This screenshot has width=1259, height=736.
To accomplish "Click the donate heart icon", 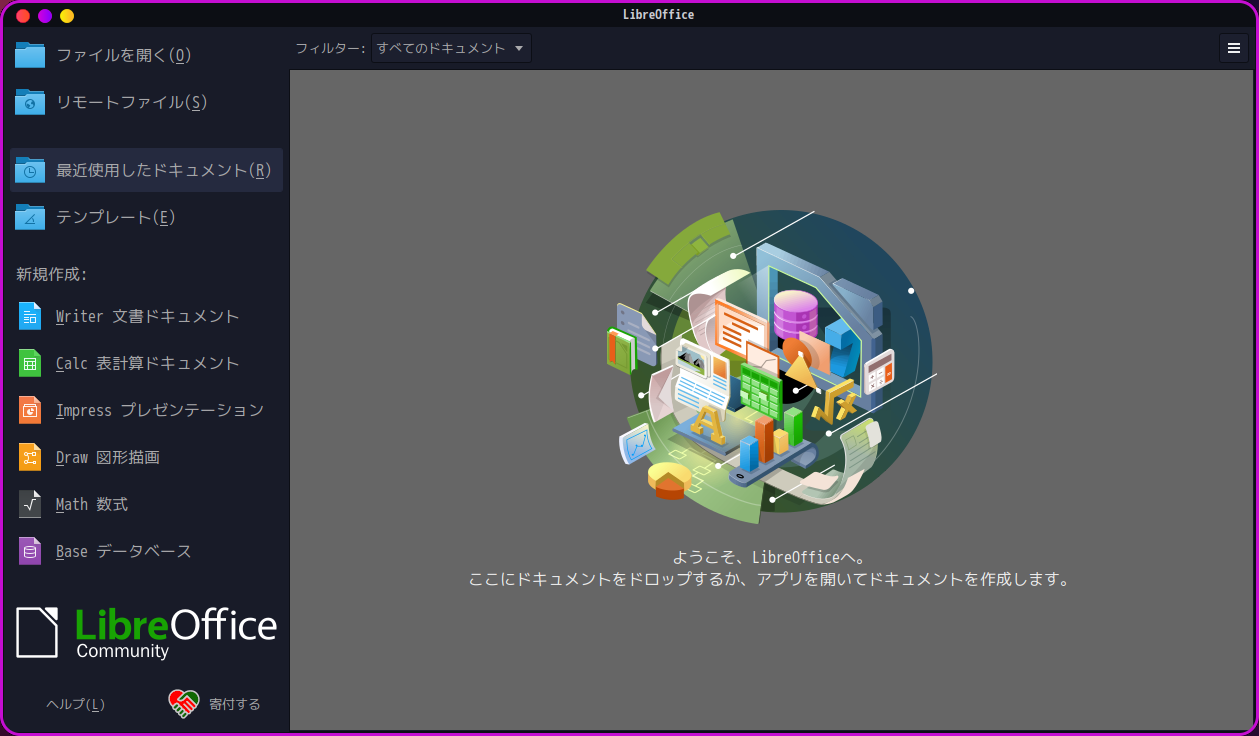I will coord(183,704).
